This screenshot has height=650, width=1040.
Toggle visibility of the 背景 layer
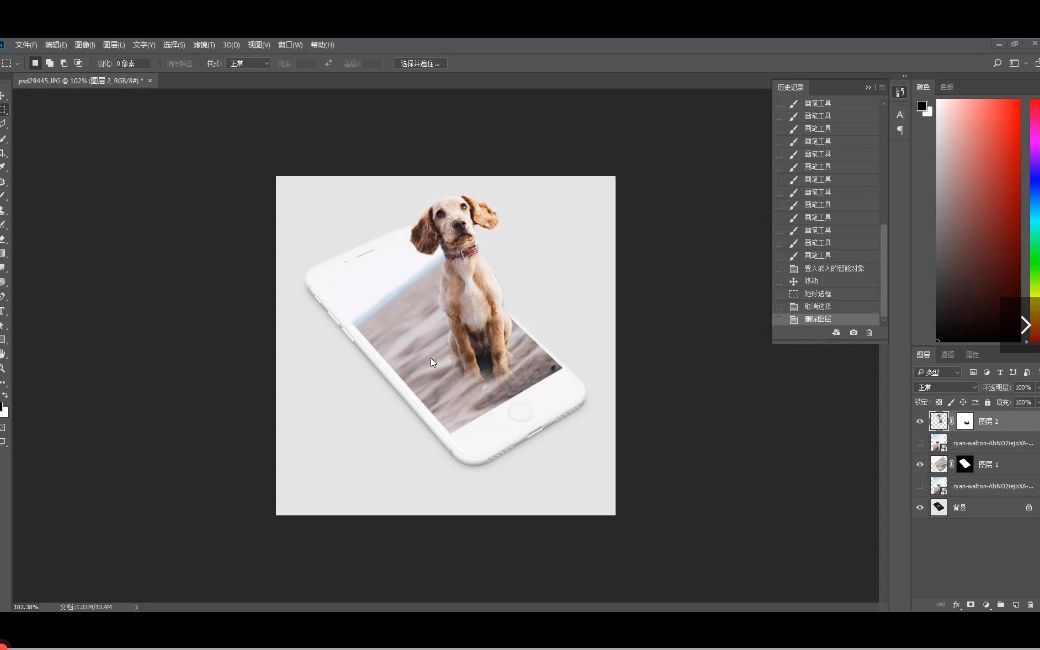(x=920, y=507)
